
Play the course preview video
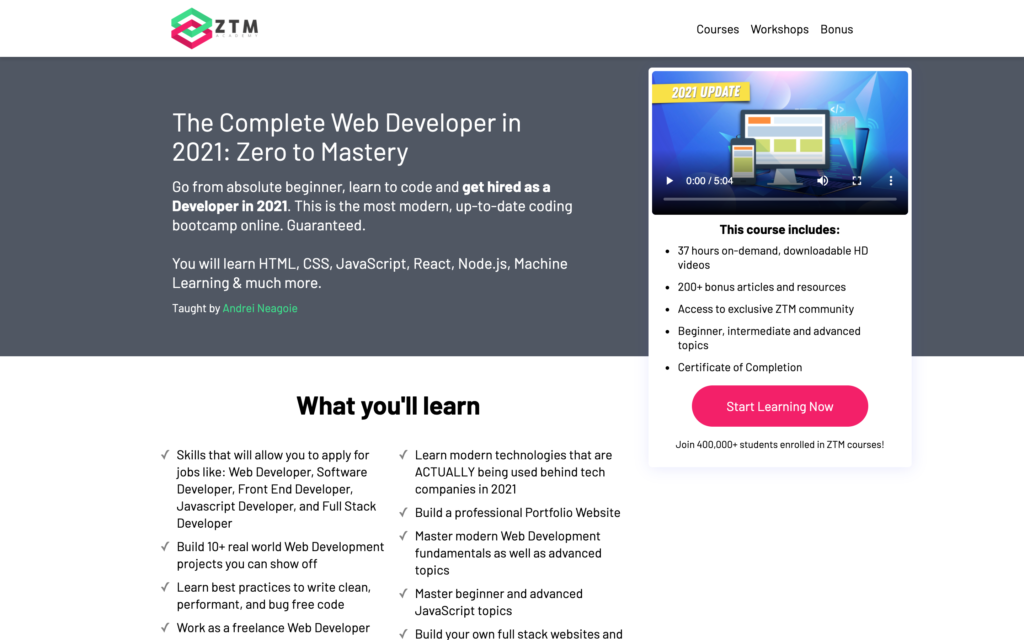coord(670,181)
